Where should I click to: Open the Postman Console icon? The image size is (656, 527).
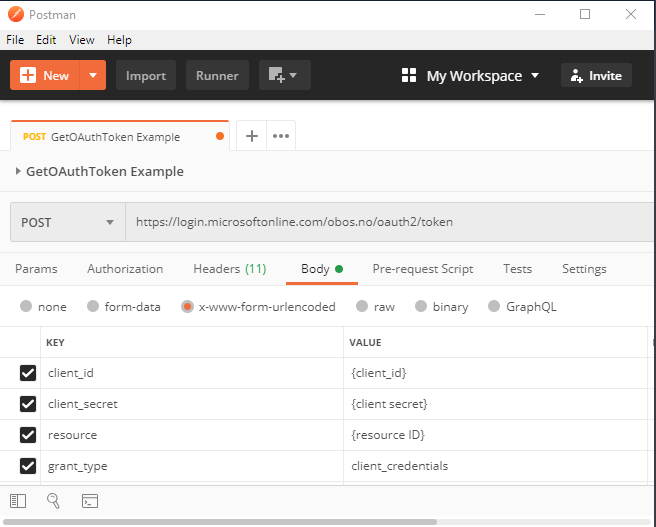(89, 500)
